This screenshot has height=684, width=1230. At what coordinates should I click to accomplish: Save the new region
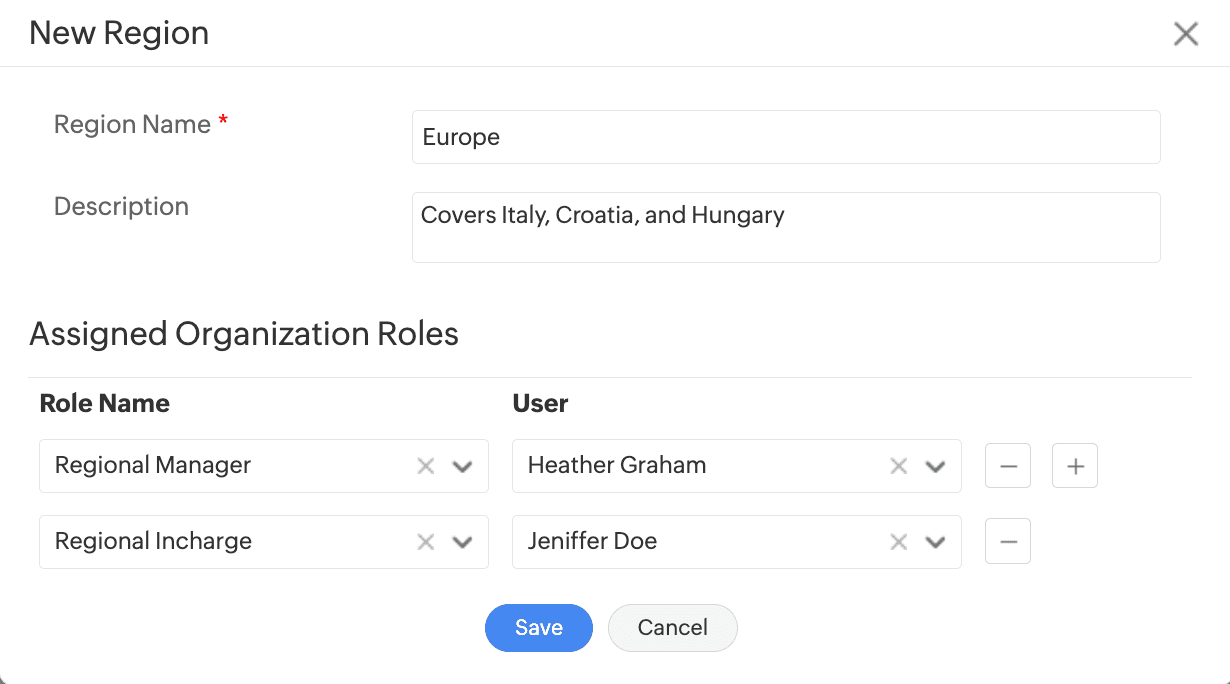(x=538, y=628)
